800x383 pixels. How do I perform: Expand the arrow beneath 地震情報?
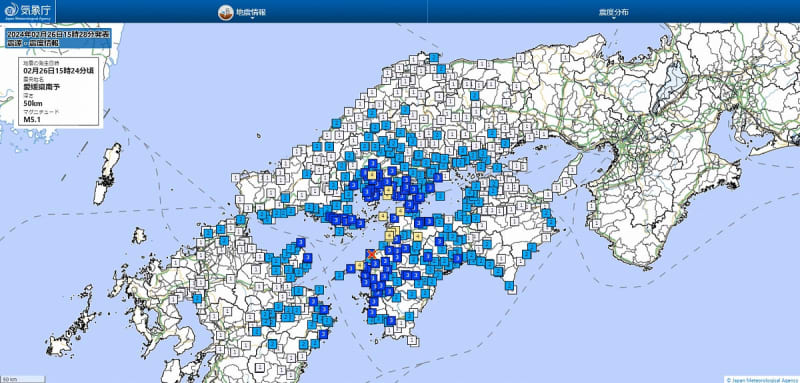coord(252,18)
